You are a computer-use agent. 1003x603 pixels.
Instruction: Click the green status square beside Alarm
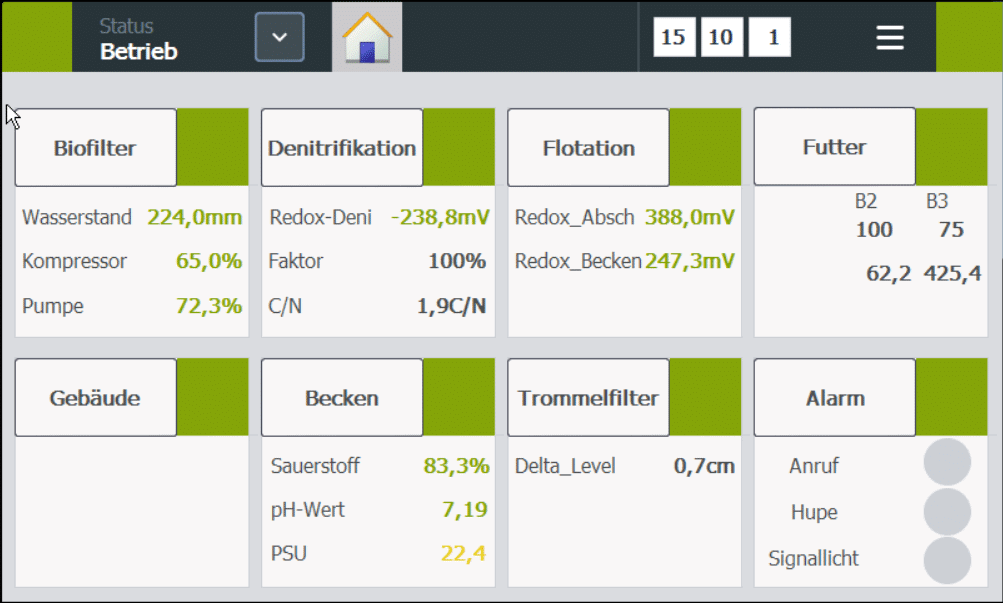(x=951, y=398)
